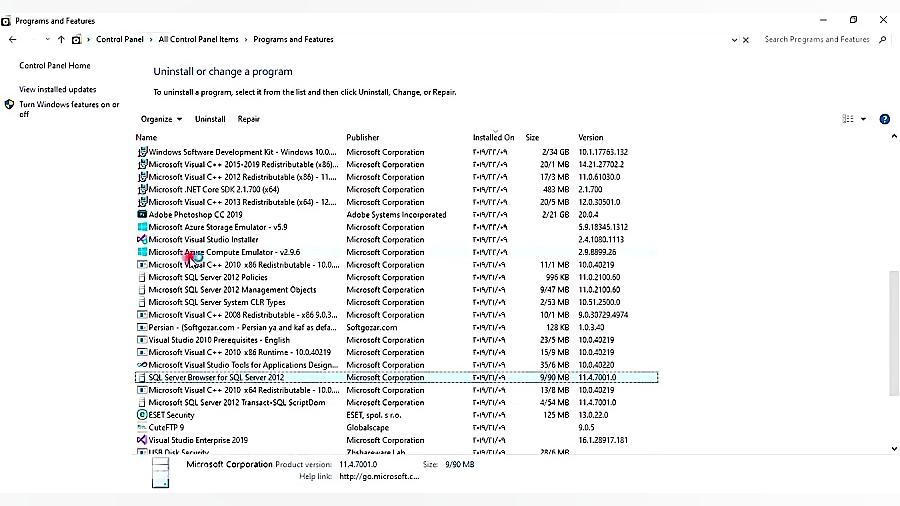Open the view options dropdown arrow

click(863, 119)
